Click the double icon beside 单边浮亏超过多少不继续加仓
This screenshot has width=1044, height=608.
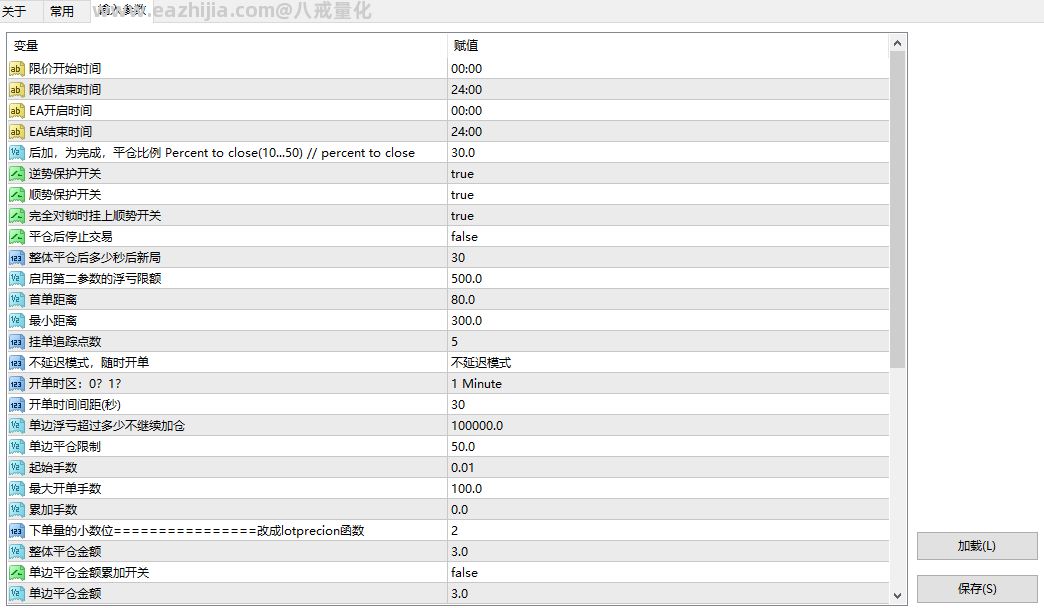17,425
